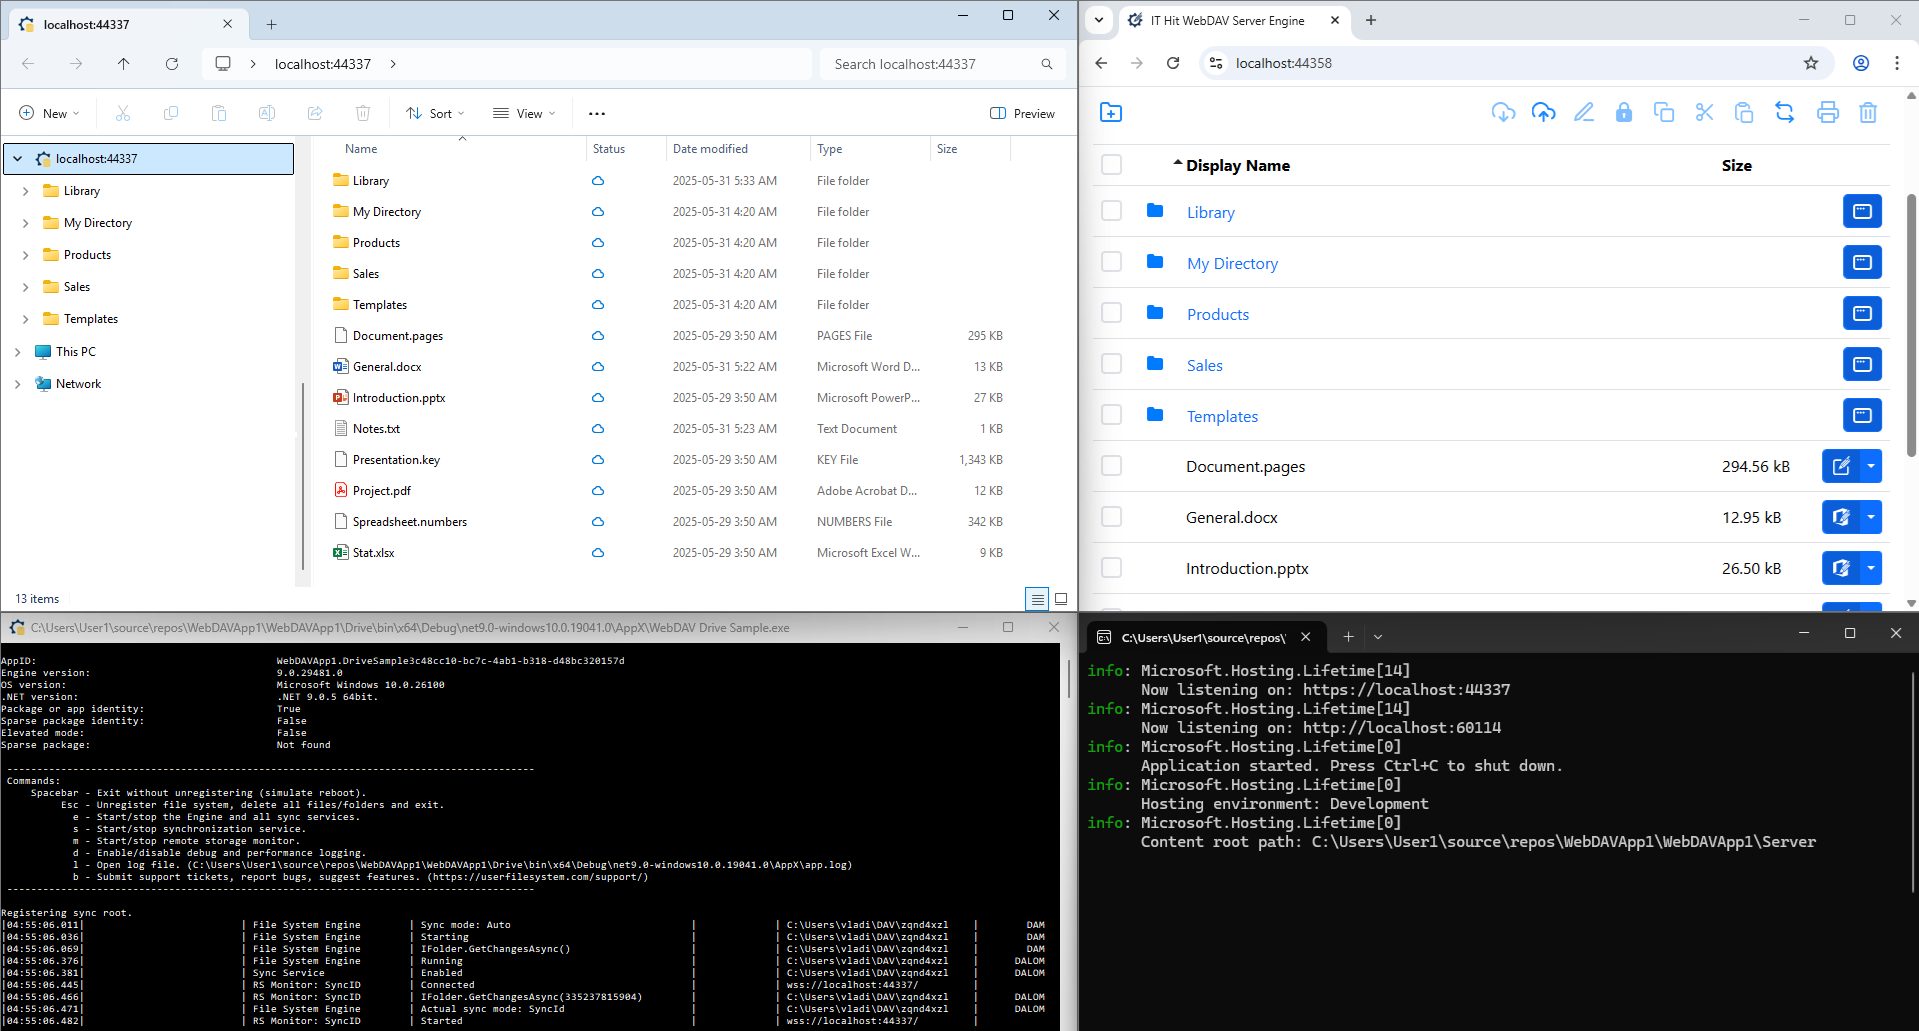Image resolution: width=1919 pixels, height=1031 pixels.
Task: Click the Paste icon in WebDAV toolbar
Action: click(1744, 112)
